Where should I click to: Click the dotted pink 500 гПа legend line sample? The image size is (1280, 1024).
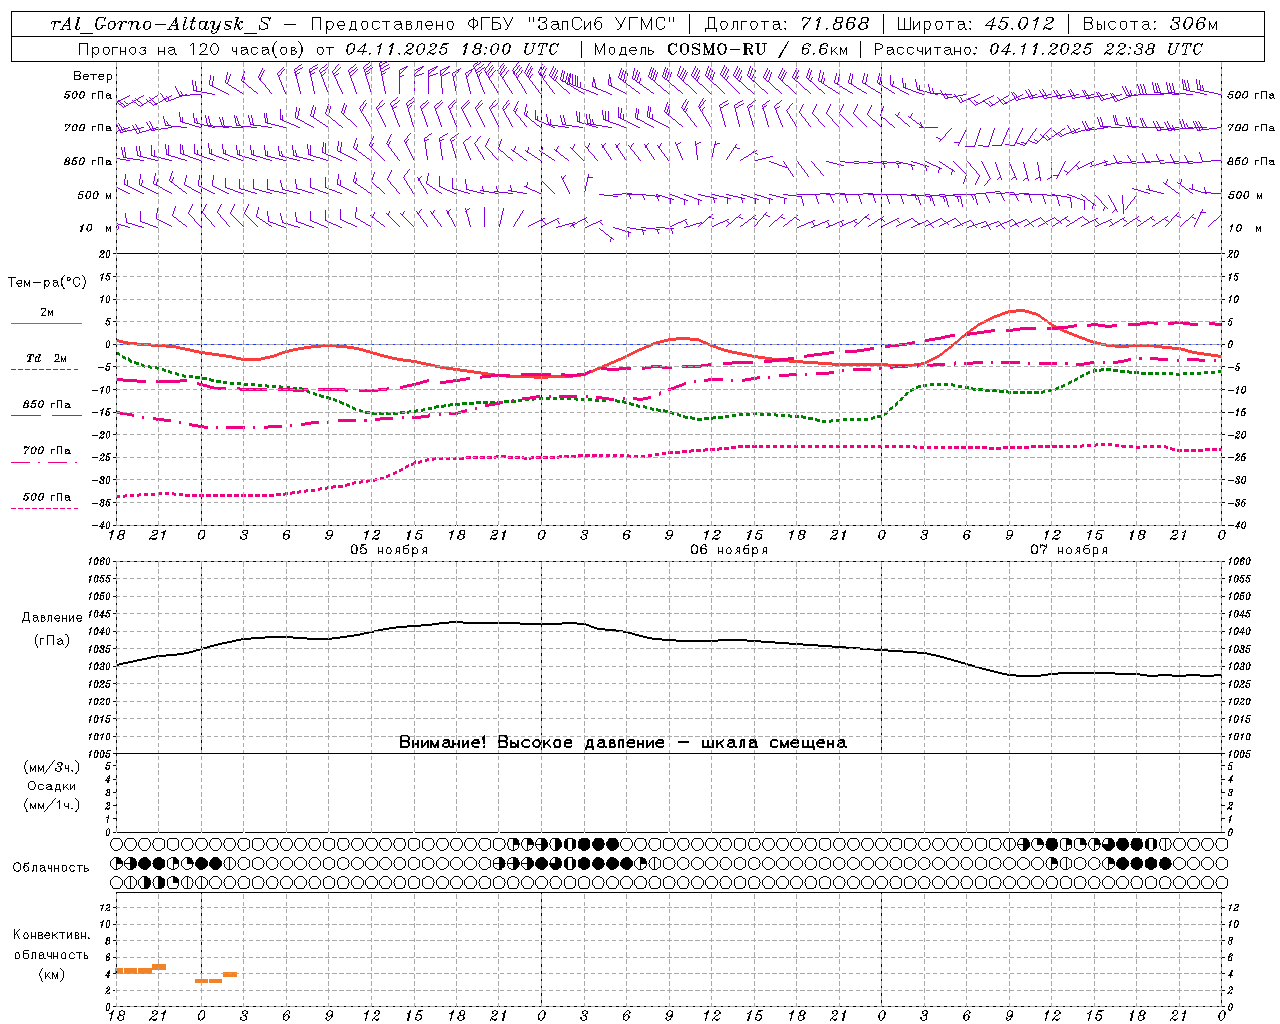coord(45,508)
